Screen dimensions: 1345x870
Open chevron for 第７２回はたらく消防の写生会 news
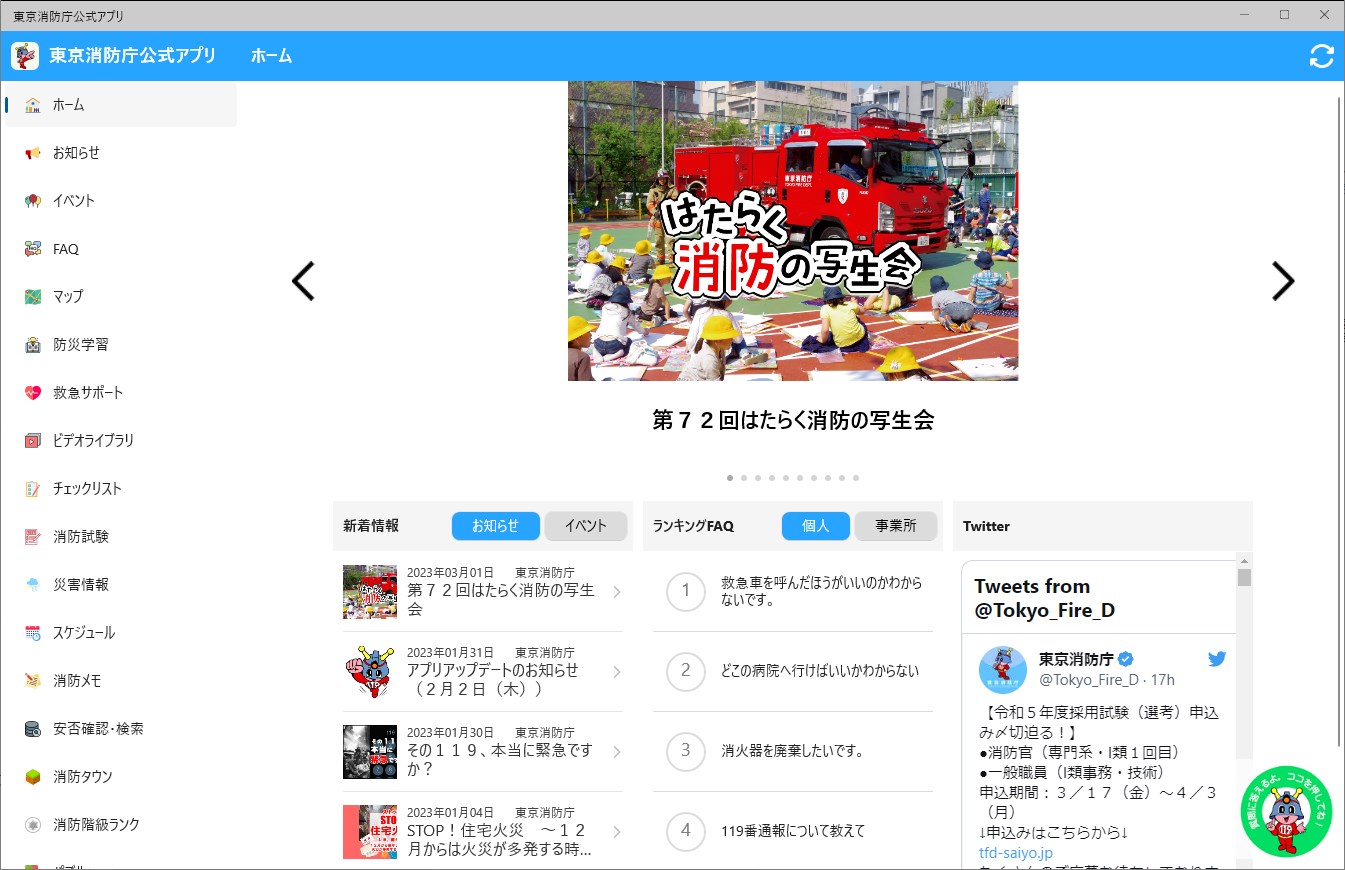[x=616, y=592]
